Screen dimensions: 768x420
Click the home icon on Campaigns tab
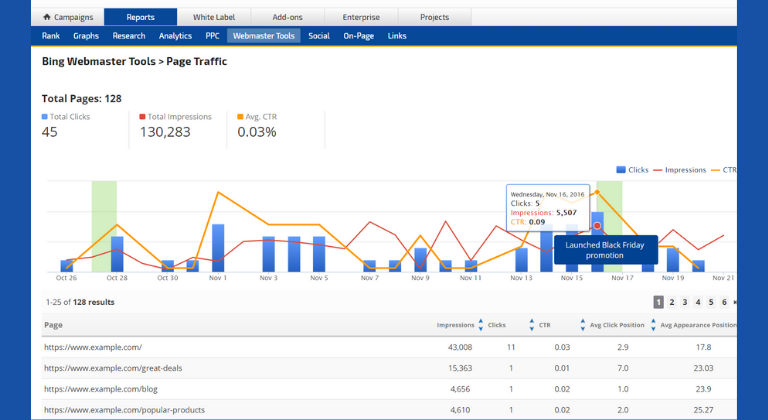46,17
